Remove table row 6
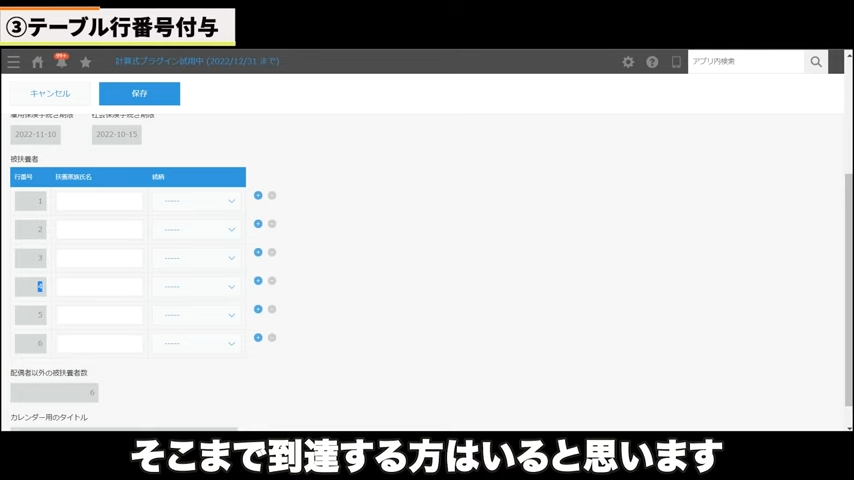The image size is (854, 480). coord(272,338)
